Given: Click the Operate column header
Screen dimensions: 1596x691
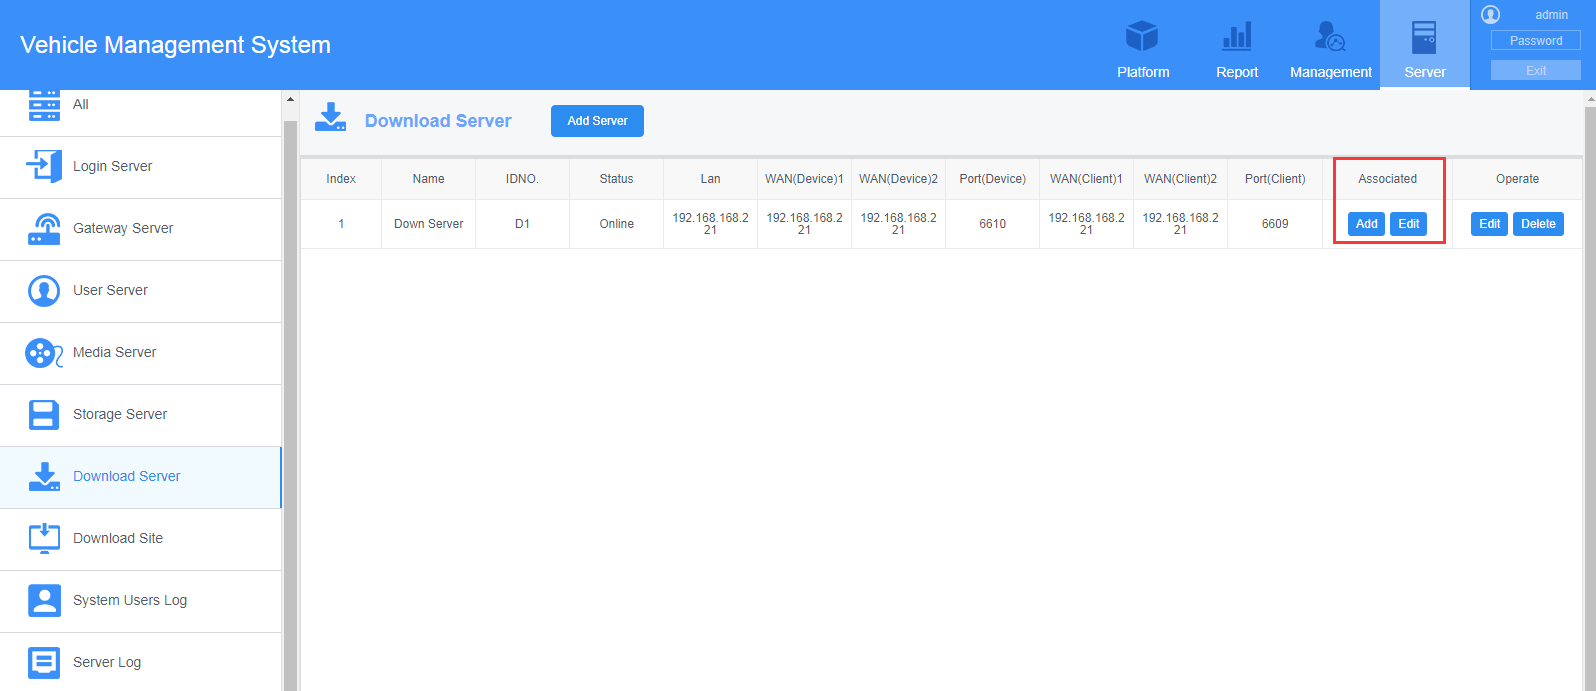Looking at the screenshot, I should [1517, 179].
